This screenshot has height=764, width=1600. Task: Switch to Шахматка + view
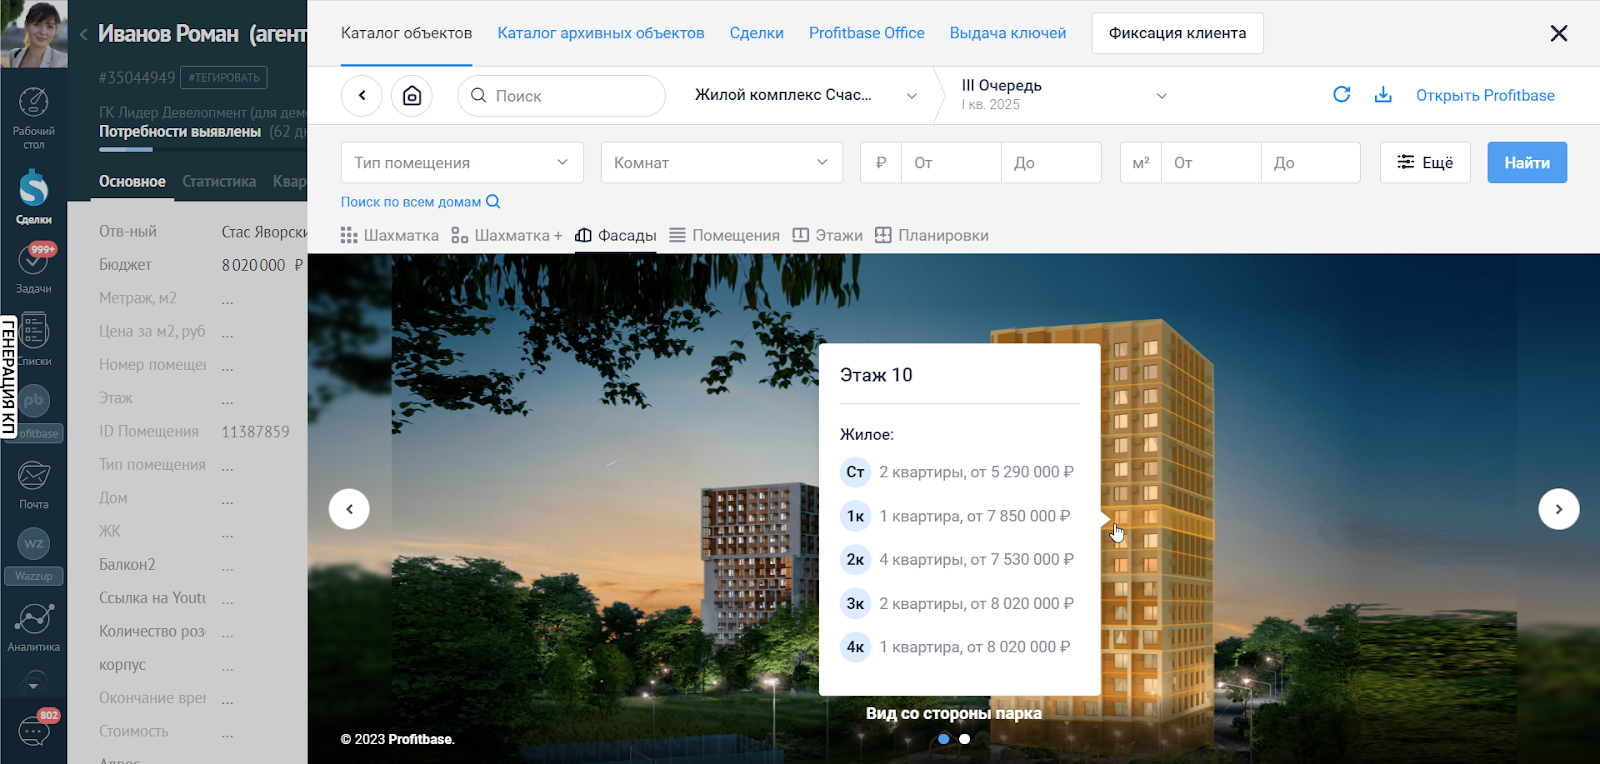[x=506, y=235]
